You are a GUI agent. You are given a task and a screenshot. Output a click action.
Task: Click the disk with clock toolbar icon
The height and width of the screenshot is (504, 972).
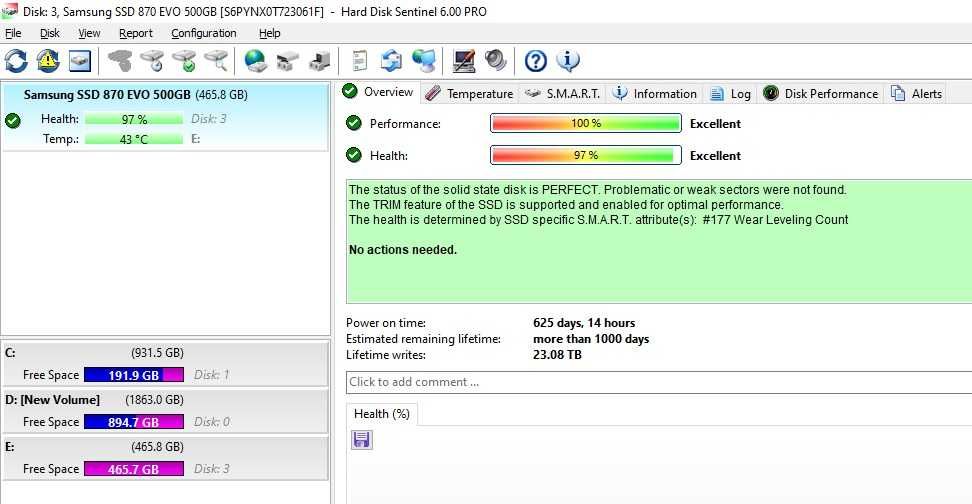pyautogui.click(x=152, y=61)
